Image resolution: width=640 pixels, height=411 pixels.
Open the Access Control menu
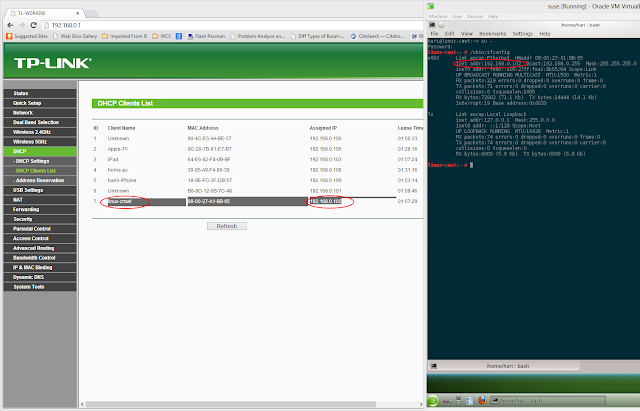[x=40, y=238]
